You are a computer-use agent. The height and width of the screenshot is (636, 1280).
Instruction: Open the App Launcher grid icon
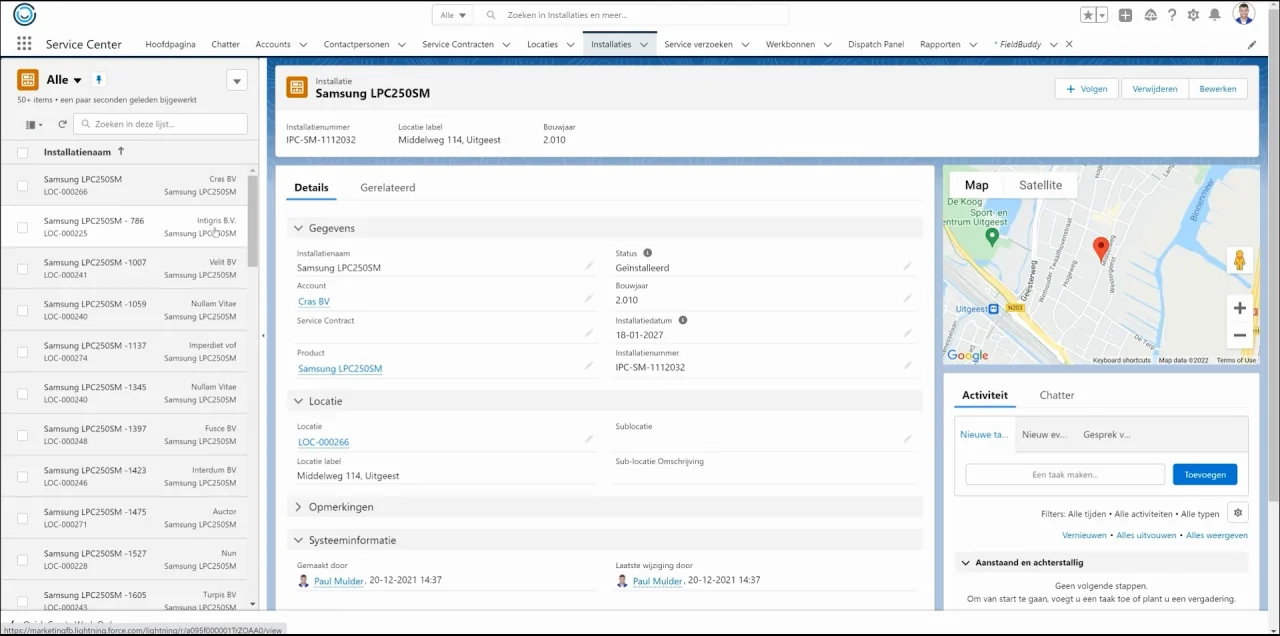coord(24,44)
